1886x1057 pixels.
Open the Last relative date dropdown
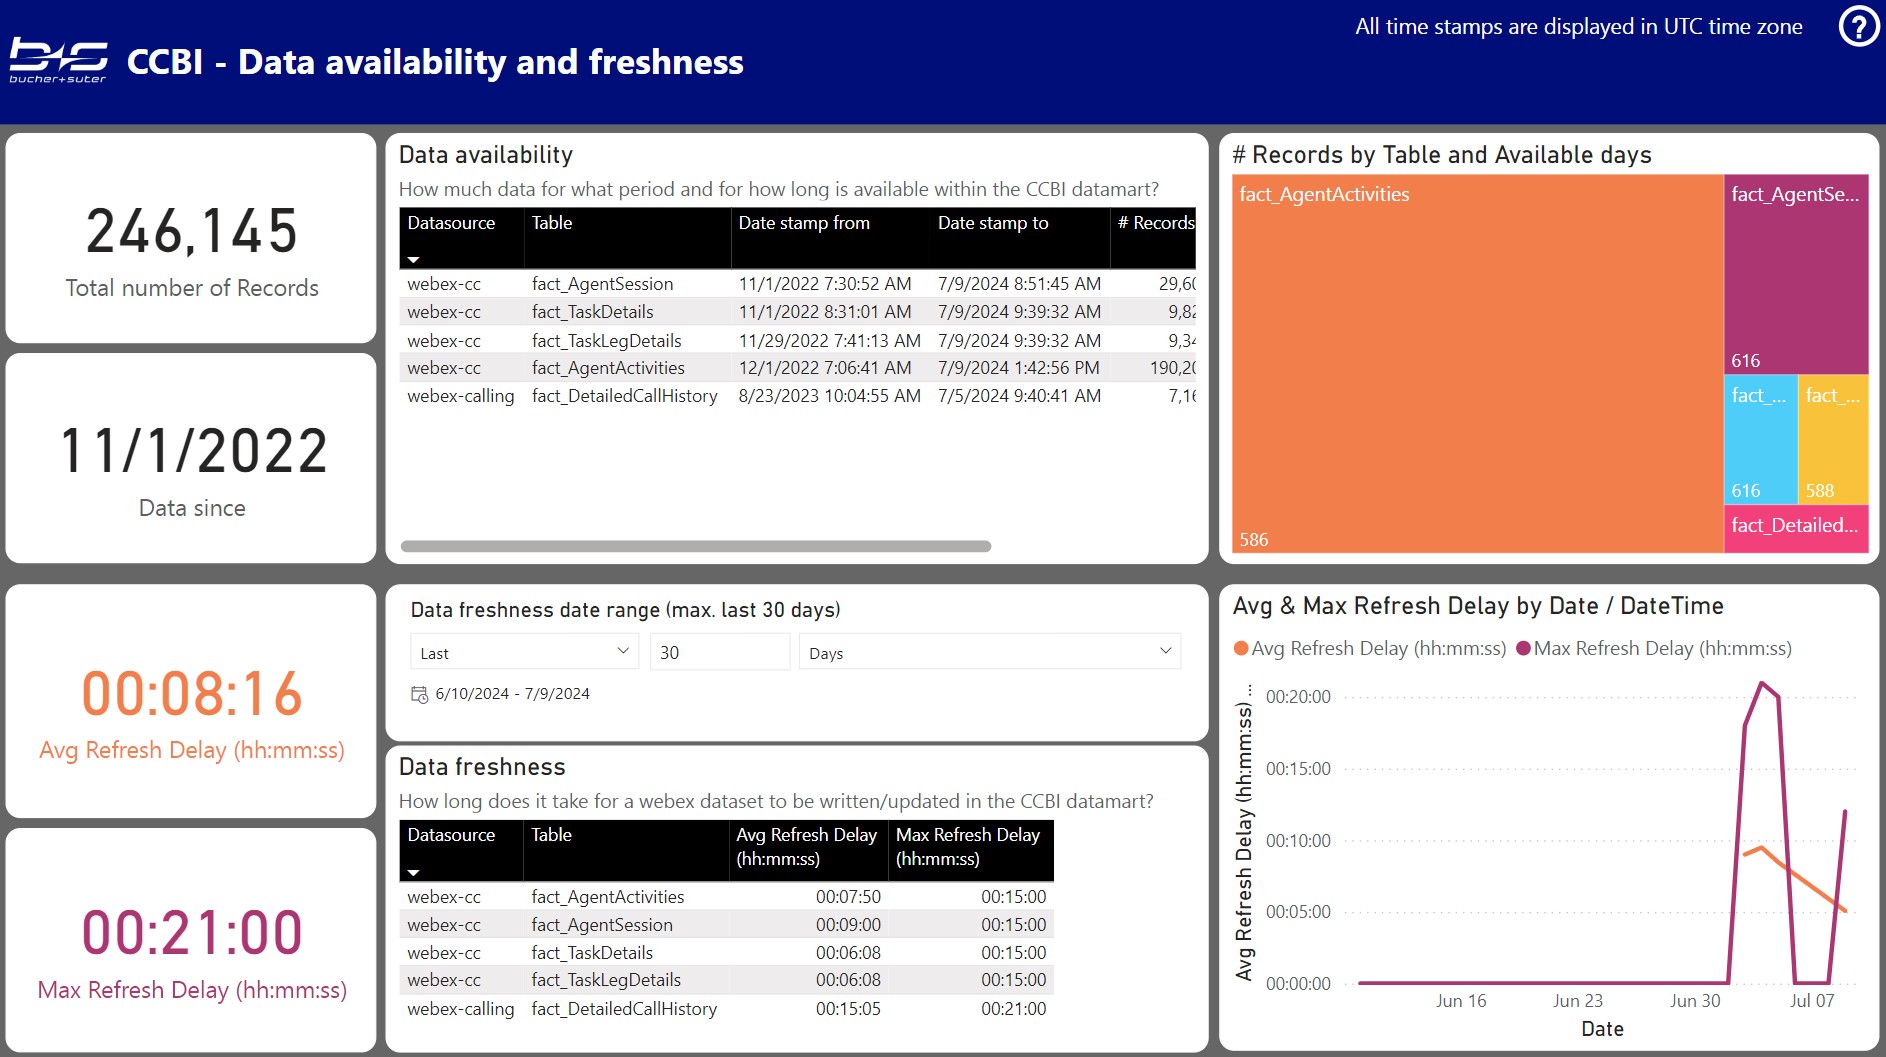click(x=525, y=652)
